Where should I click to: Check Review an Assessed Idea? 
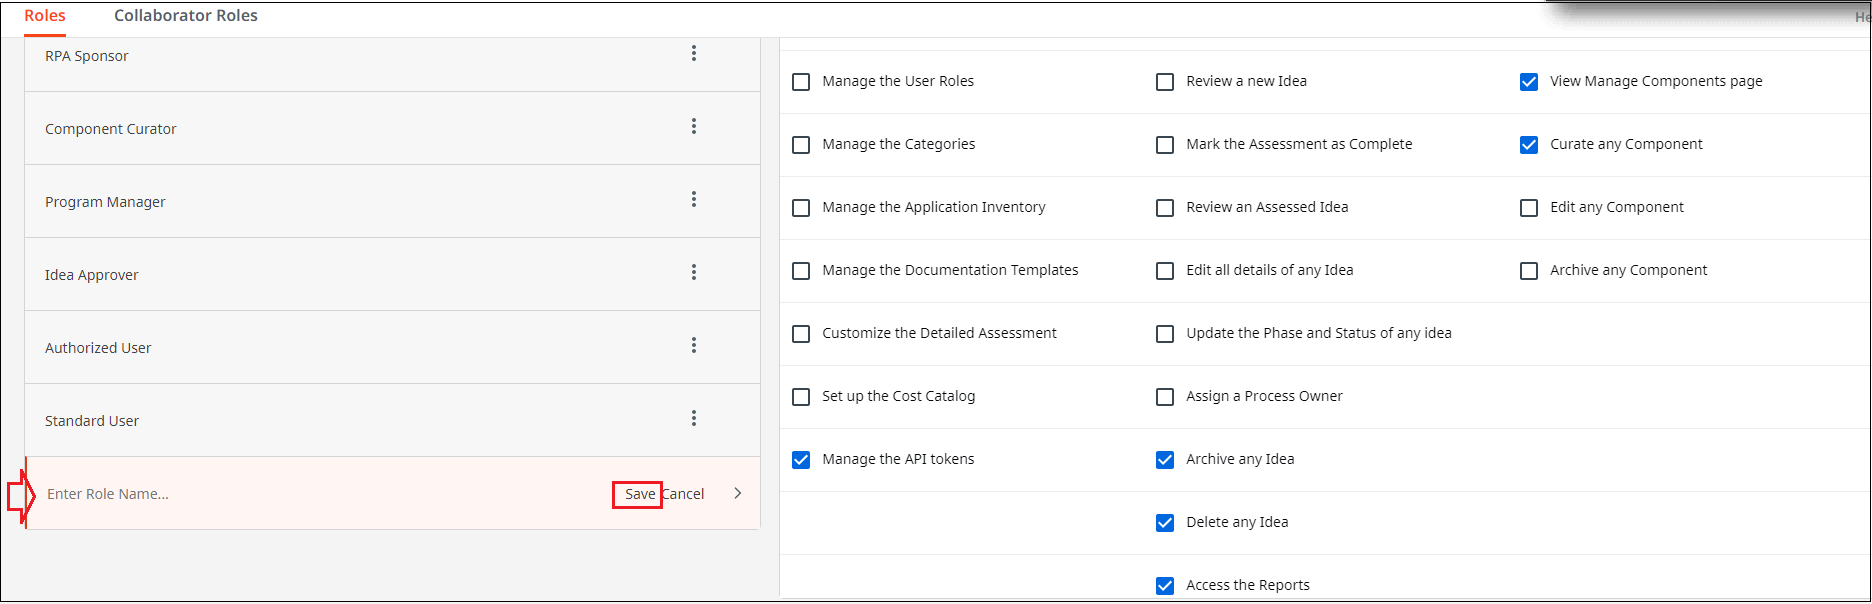(1165, 208)
